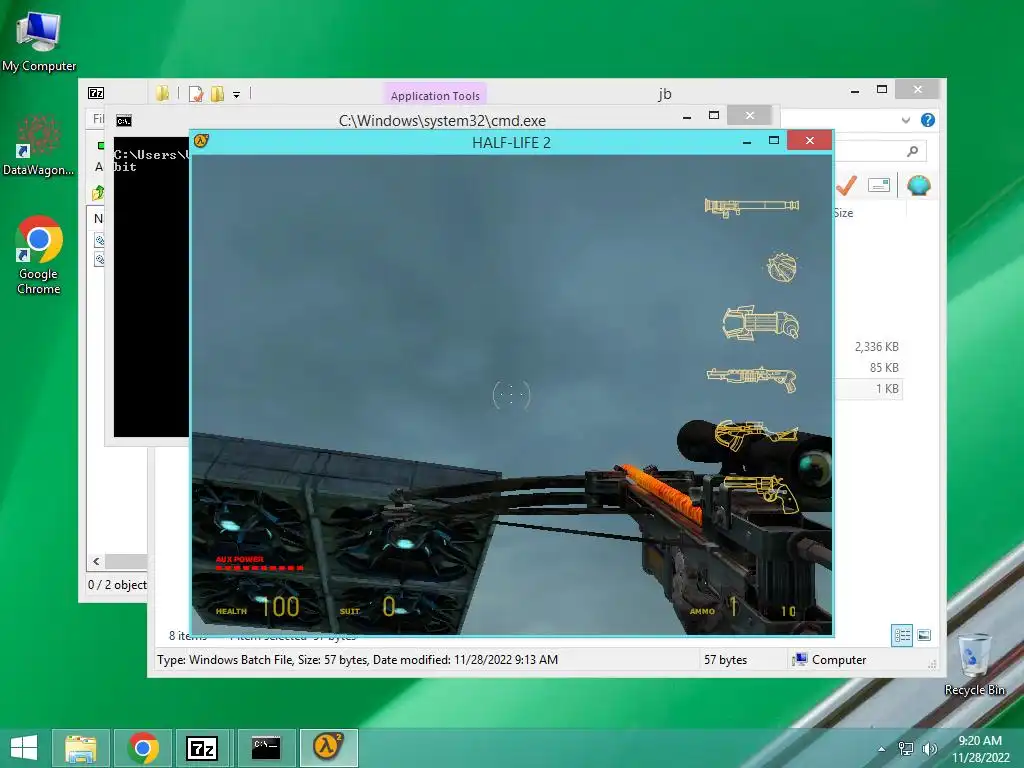Click the Half-Life 2 lambda title bar icon

coord(200,140)
